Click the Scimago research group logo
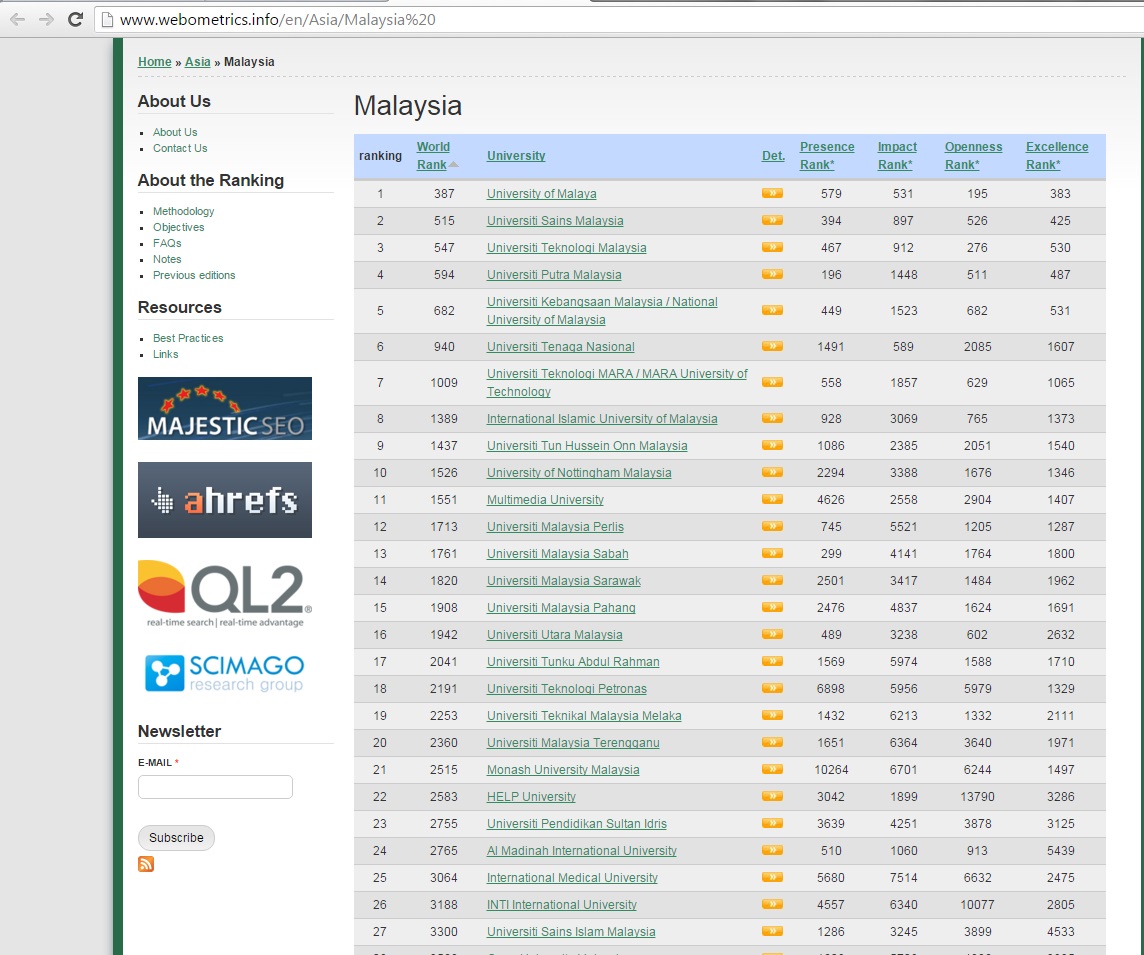This screenshot has width=1144, height=955. point(225,673)
